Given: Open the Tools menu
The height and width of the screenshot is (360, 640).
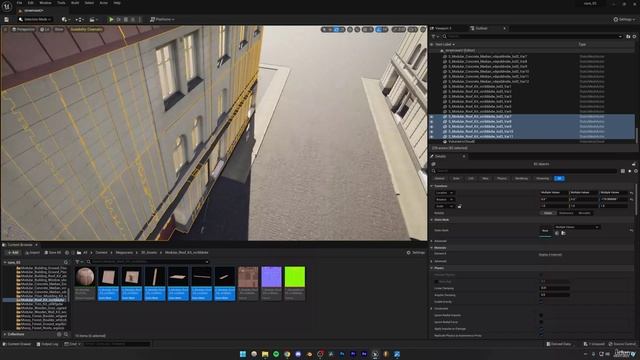Looking at the screenshot, I should click(61, 3).
